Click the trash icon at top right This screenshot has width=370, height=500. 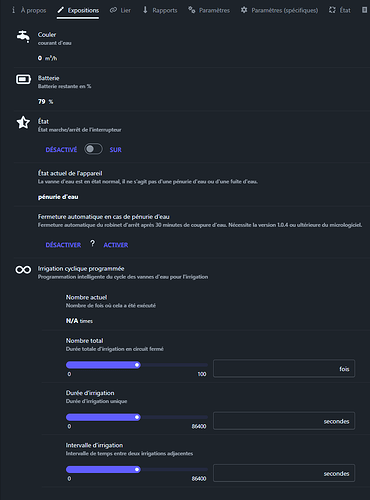coord(364,10)
